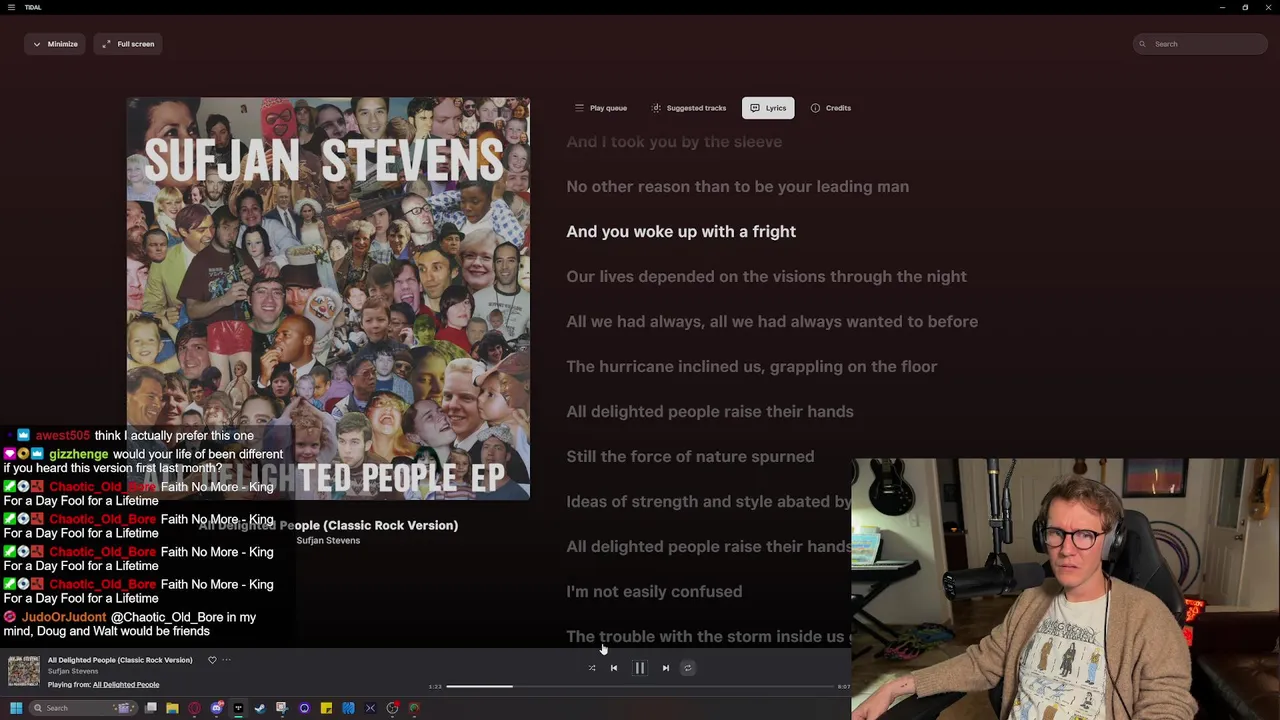The image size is (1280, 720).
Task: Click the song title in the player bar
Action: tap(120, 660)
